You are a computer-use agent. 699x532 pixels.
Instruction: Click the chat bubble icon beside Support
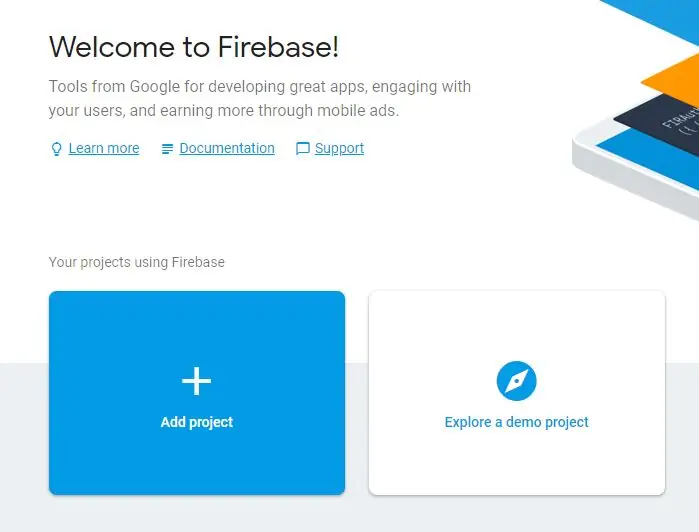(x=303, y=148)
